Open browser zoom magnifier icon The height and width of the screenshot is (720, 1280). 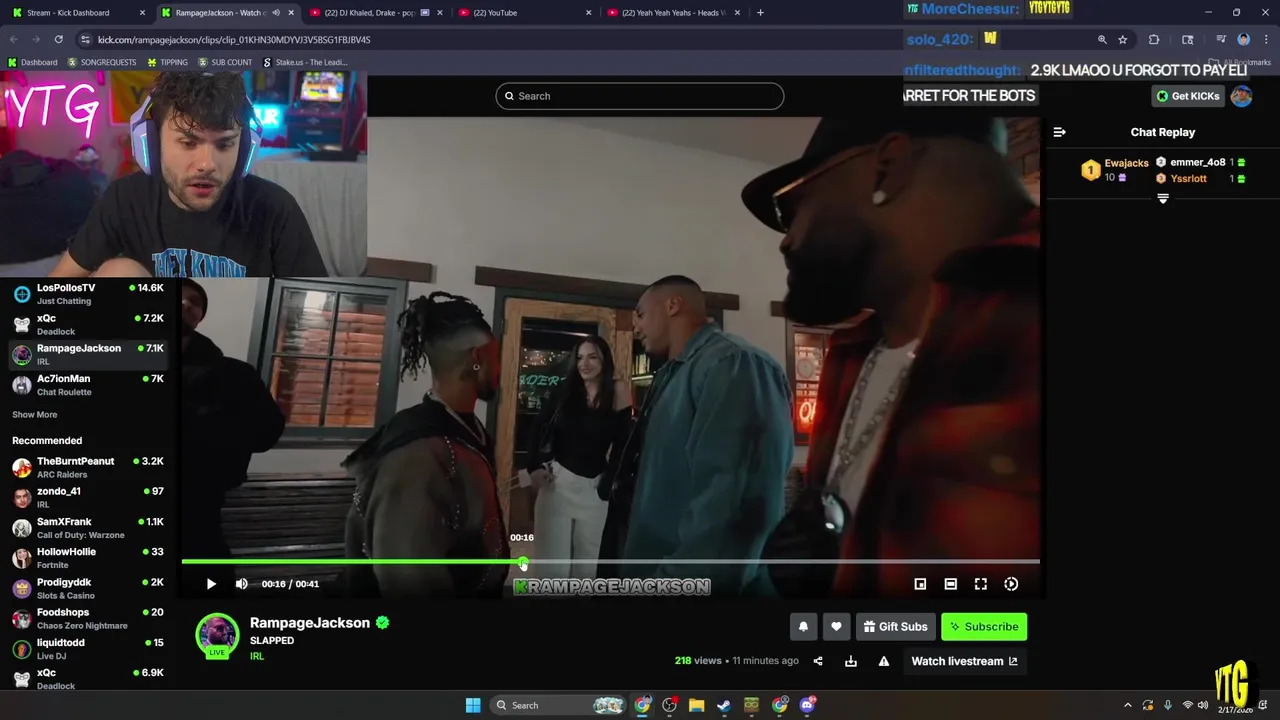point(1102,39)
